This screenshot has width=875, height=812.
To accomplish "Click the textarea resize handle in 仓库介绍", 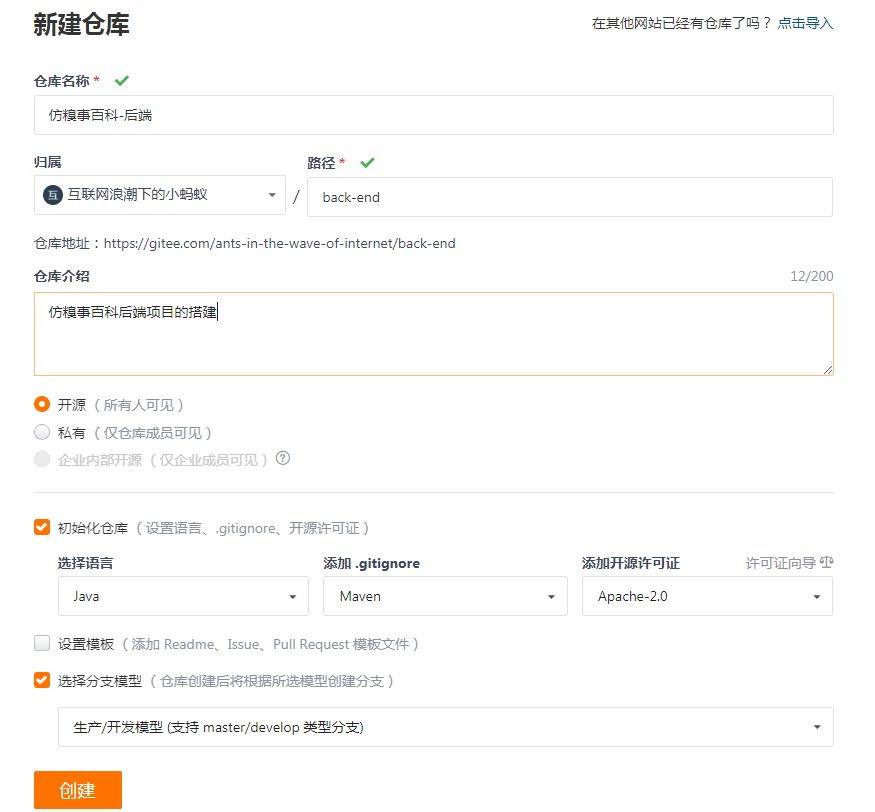I will click(828, 370).
